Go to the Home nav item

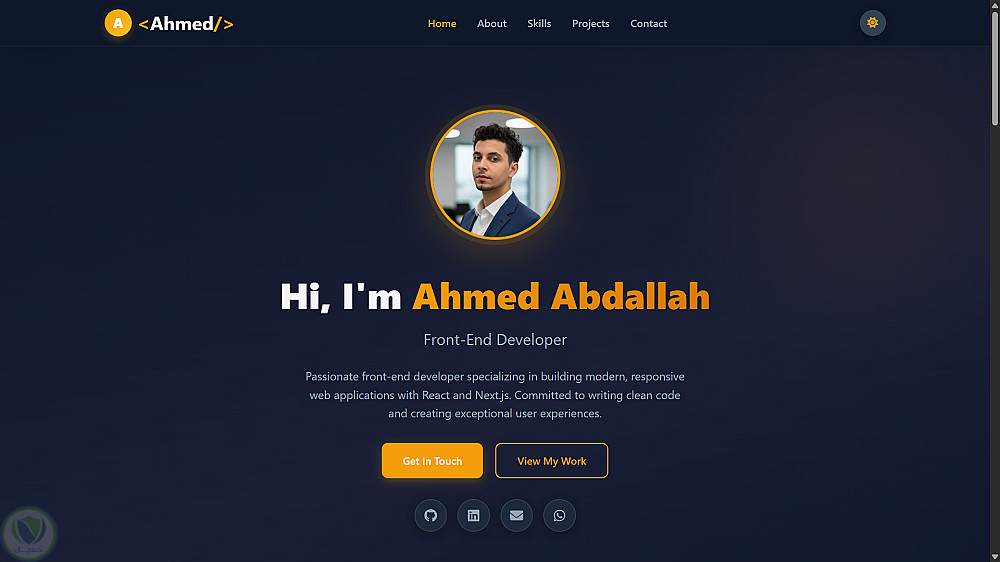pyautogui.click(x=442, y=24)
